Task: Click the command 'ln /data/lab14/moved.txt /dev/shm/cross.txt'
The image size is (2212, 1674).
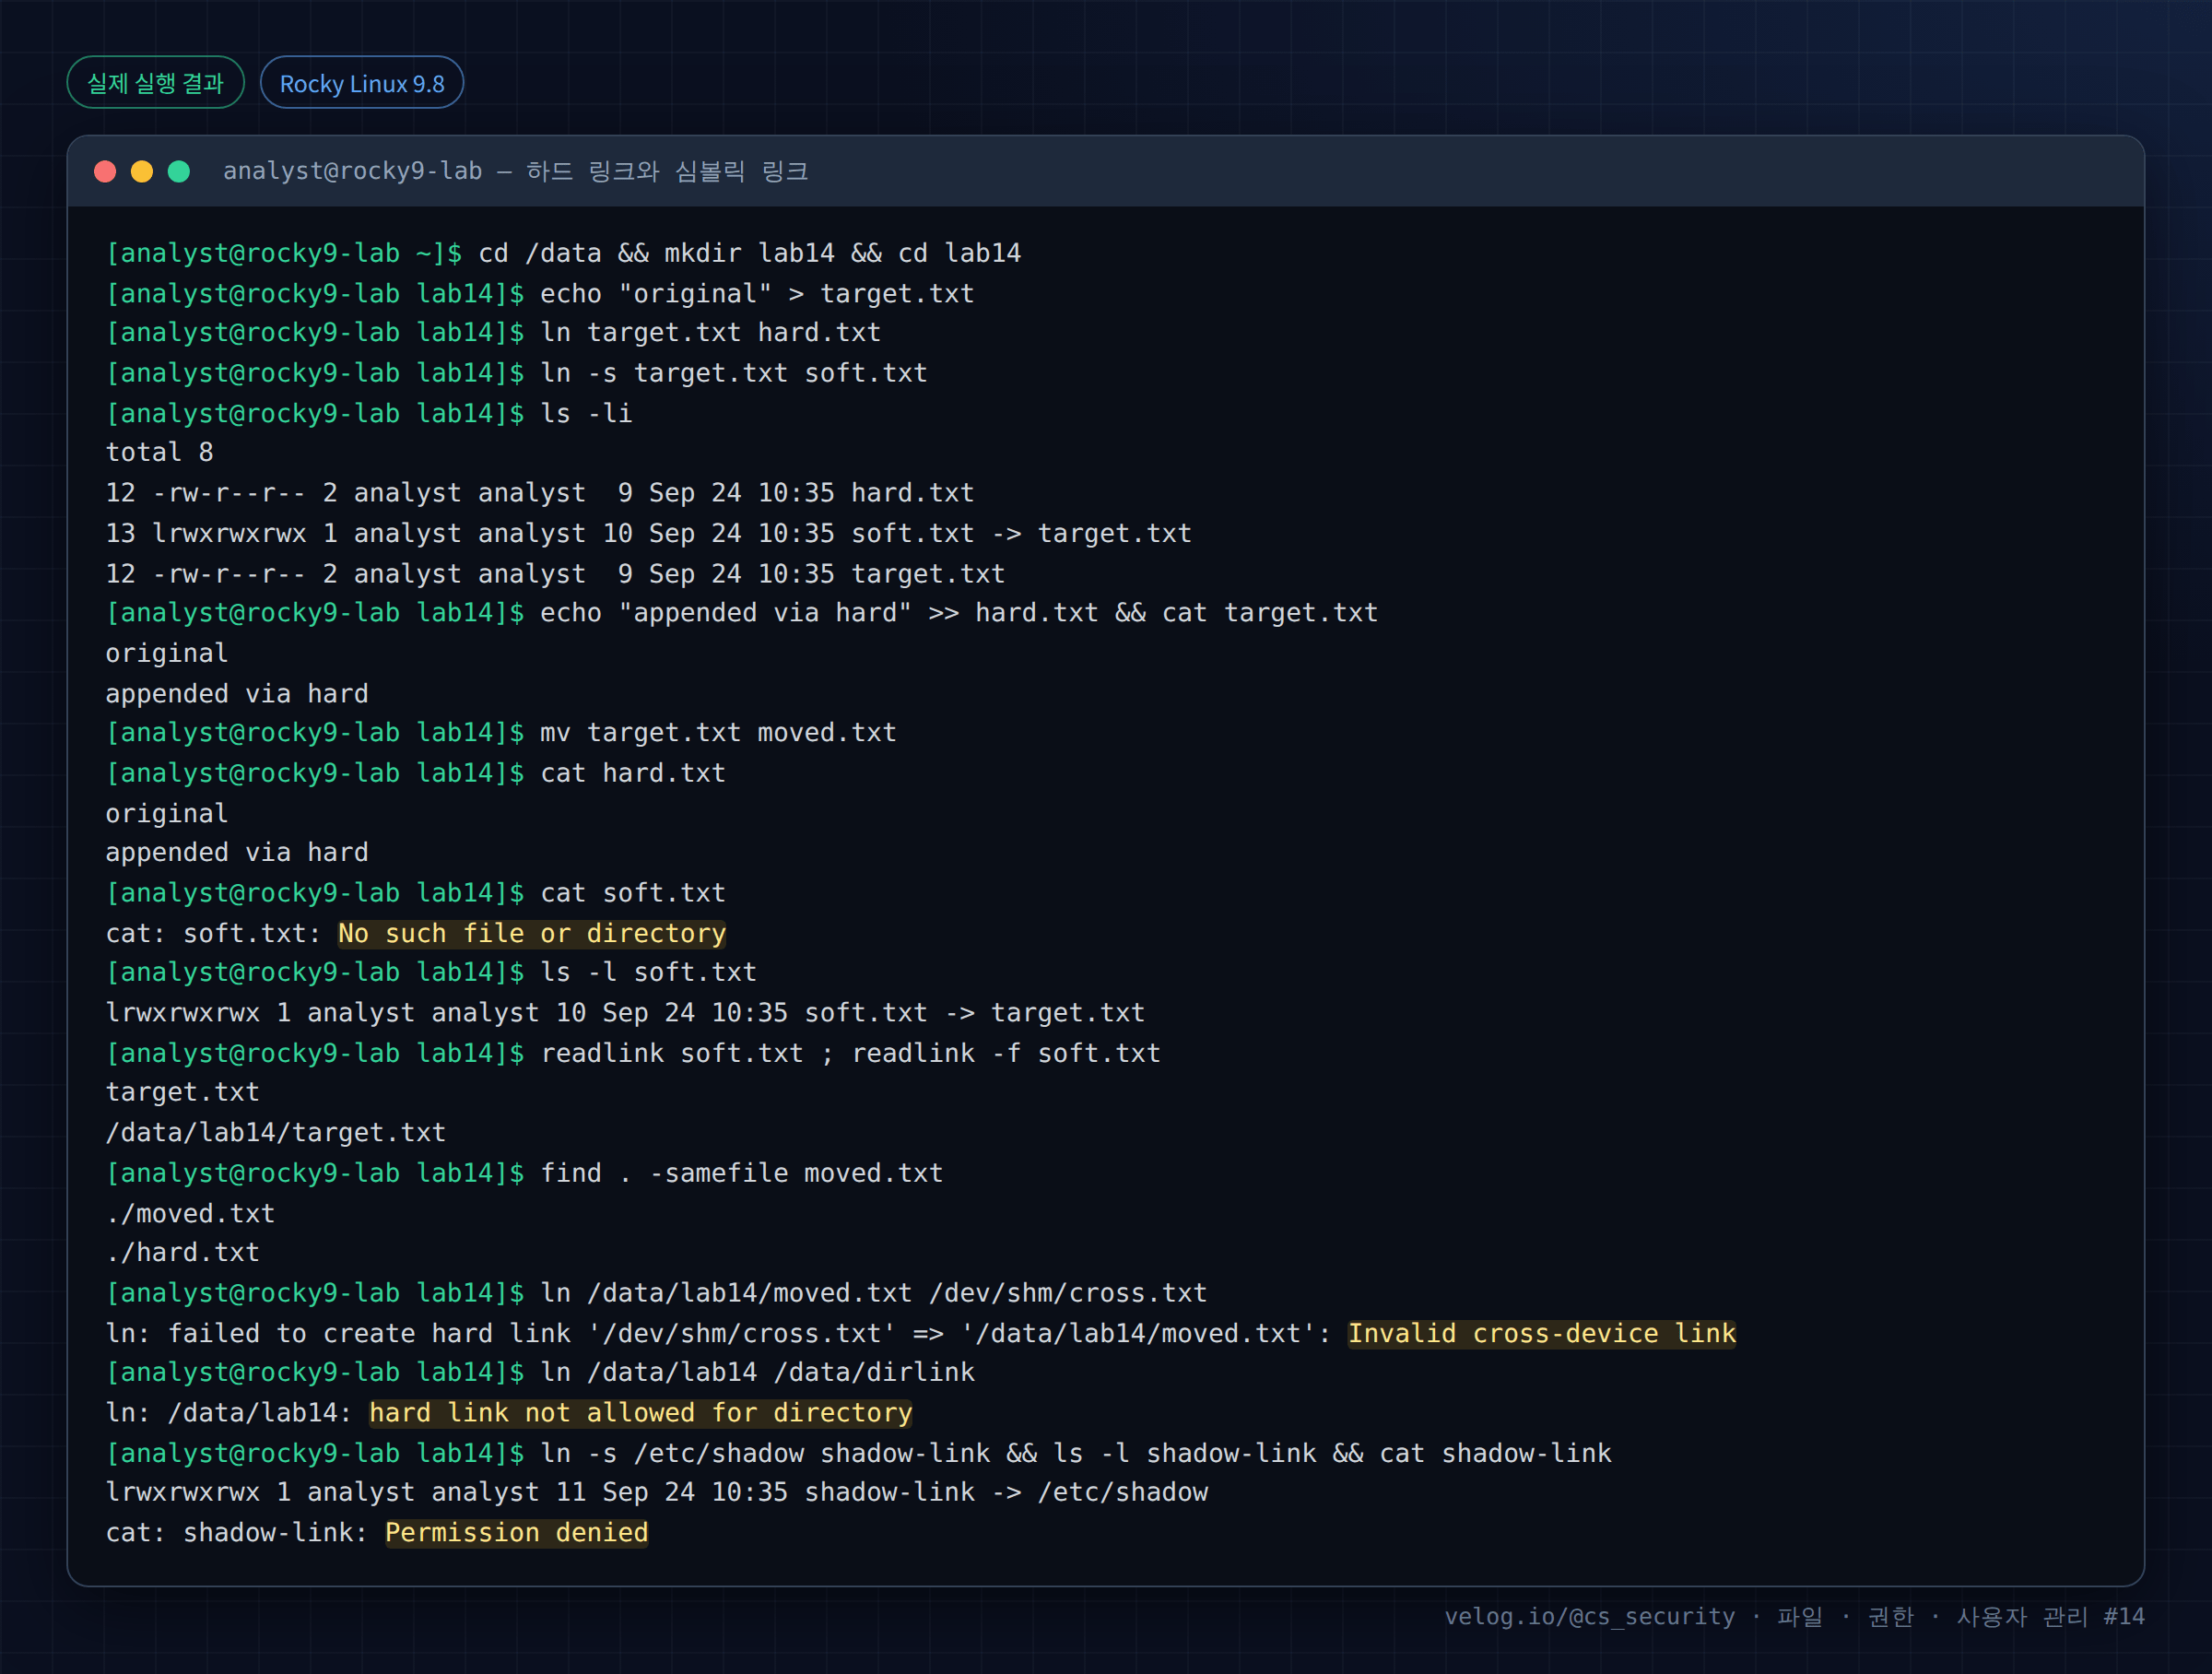Action: 874,1293
